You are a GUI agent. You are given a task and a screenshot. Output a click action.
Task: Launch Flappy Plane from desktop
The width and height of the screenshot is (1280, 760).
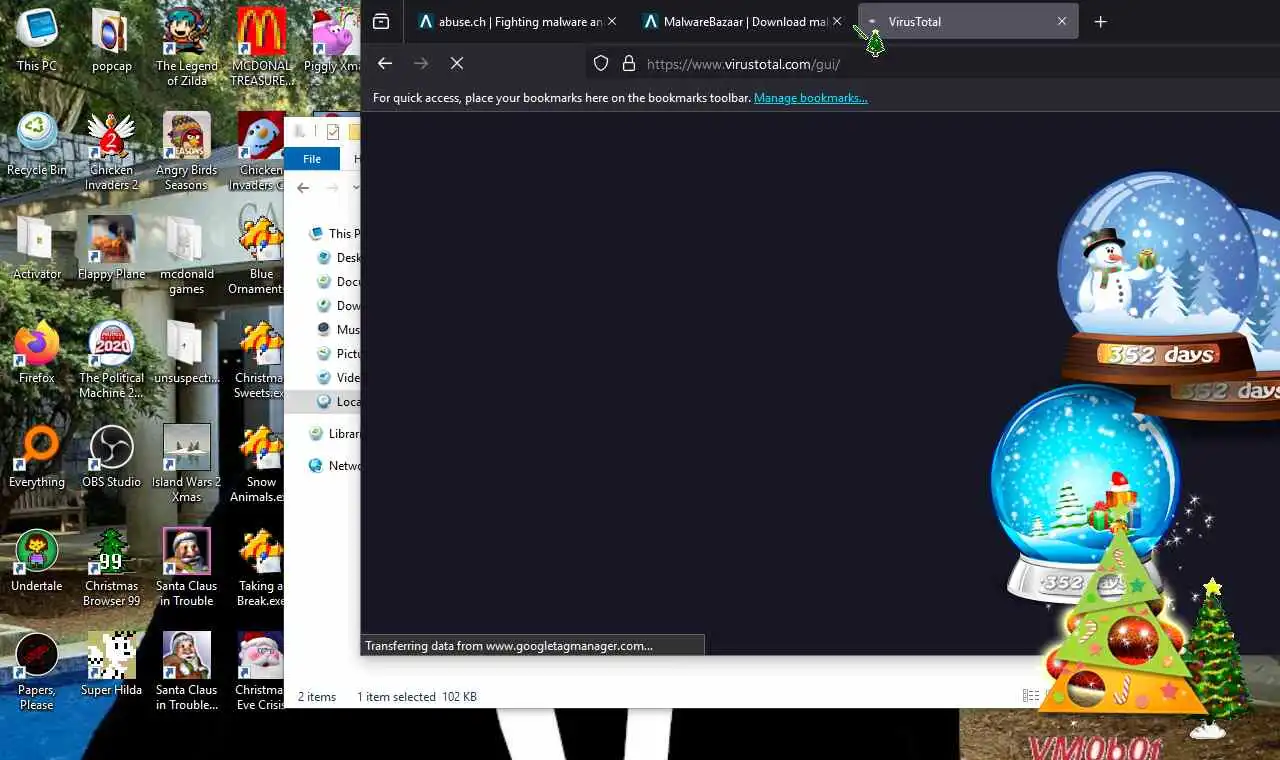click(111, 248)
